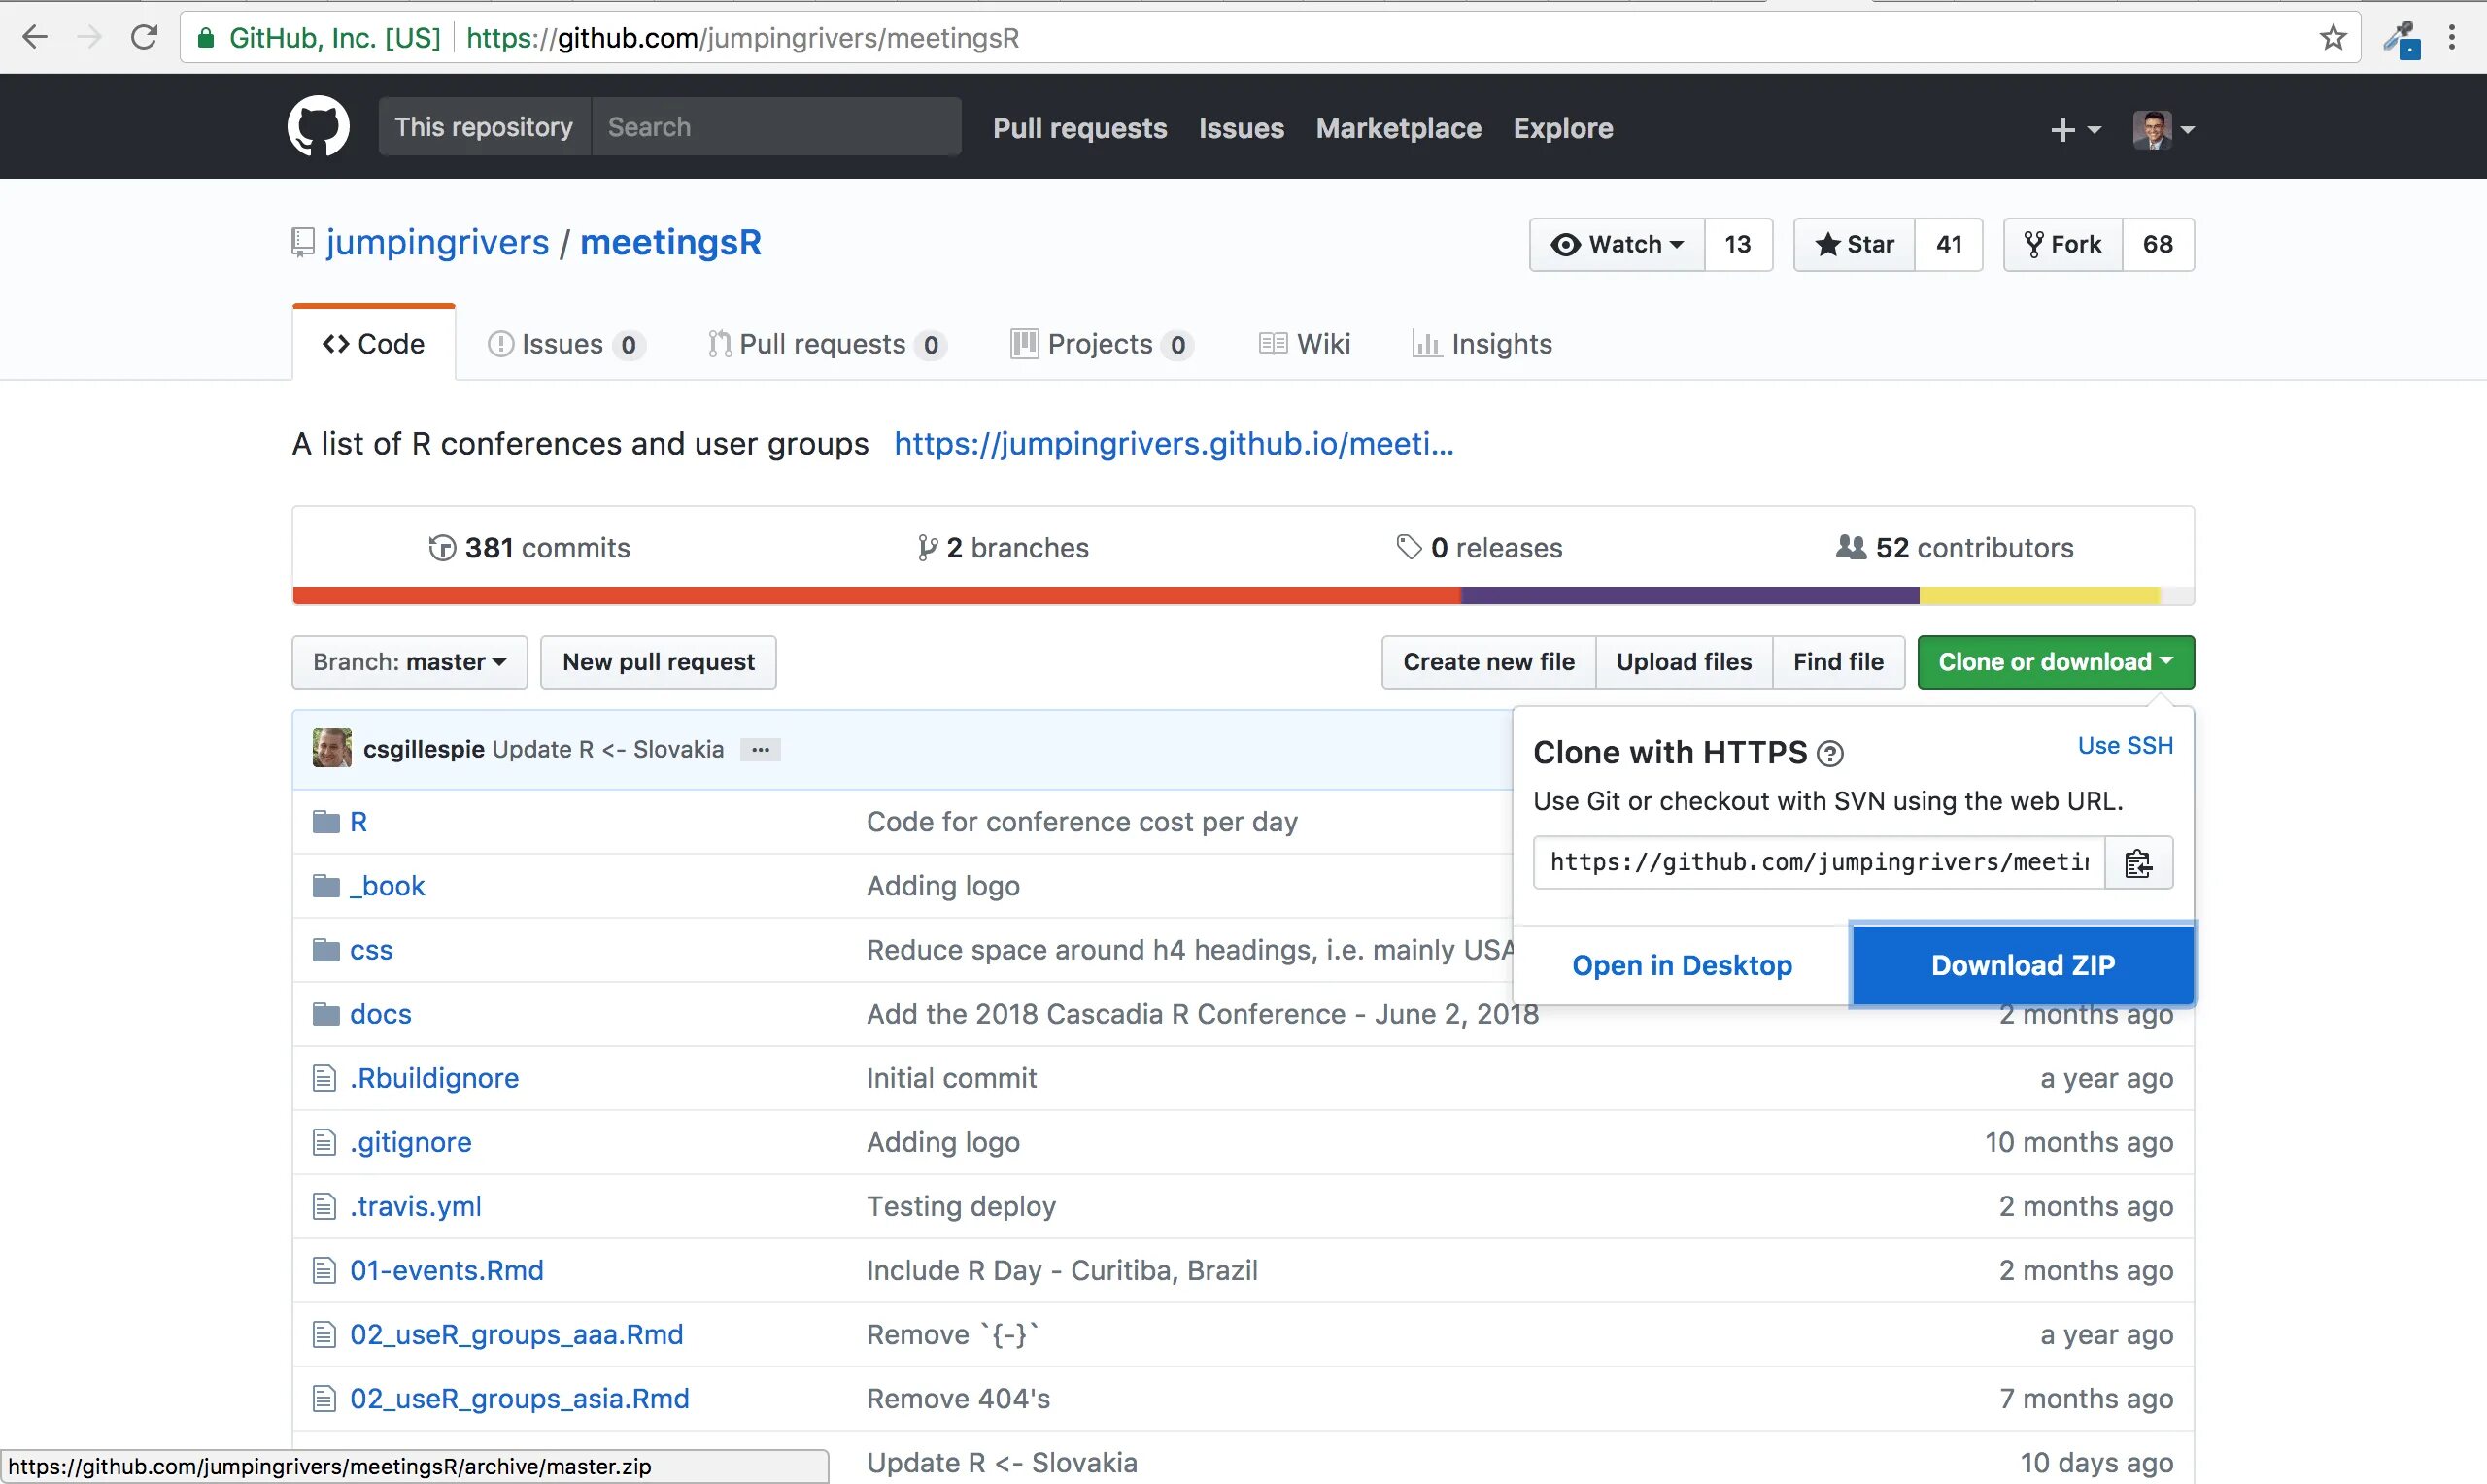Switch clone method to Use SSH

pyautogui.click(x=2124, y=746)
